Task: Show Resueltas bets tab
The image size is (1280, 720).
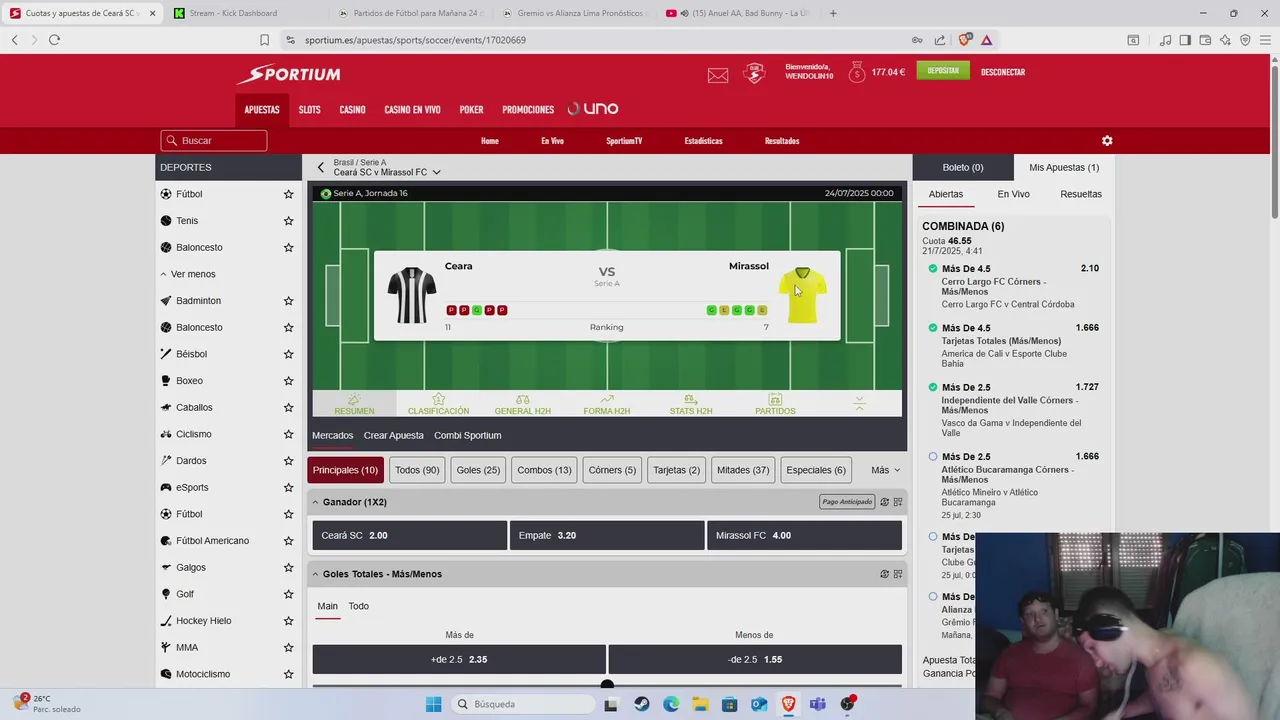Action: pos(1081,194)
